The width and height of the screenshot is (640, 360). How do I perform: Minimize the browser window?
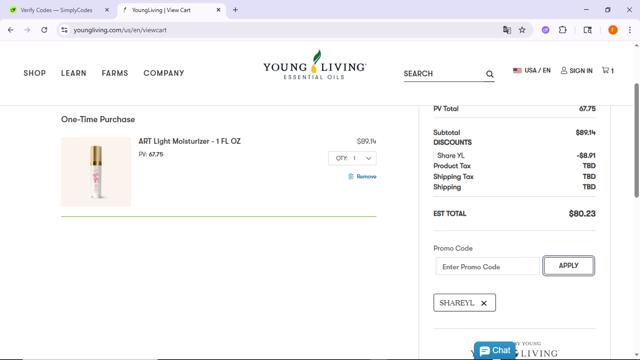pos(586,10)
